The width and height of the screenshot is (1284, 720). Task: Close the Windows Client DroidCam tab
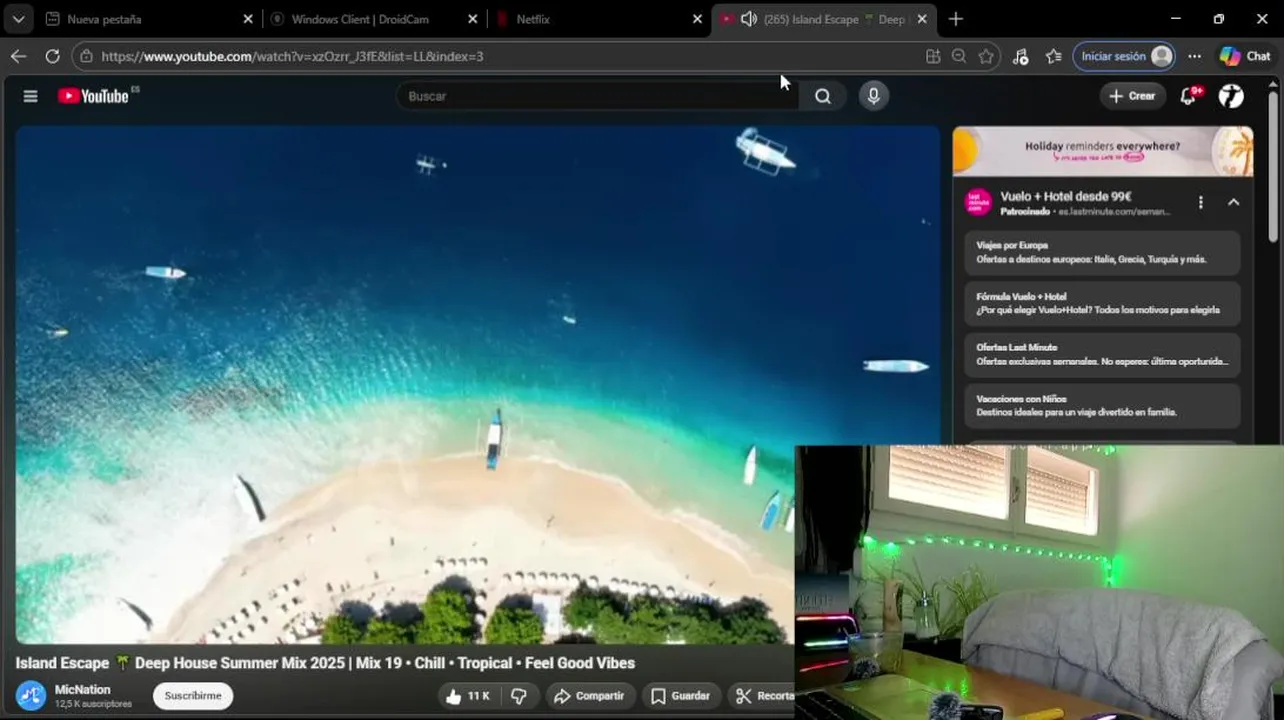(x=473, y=19)
